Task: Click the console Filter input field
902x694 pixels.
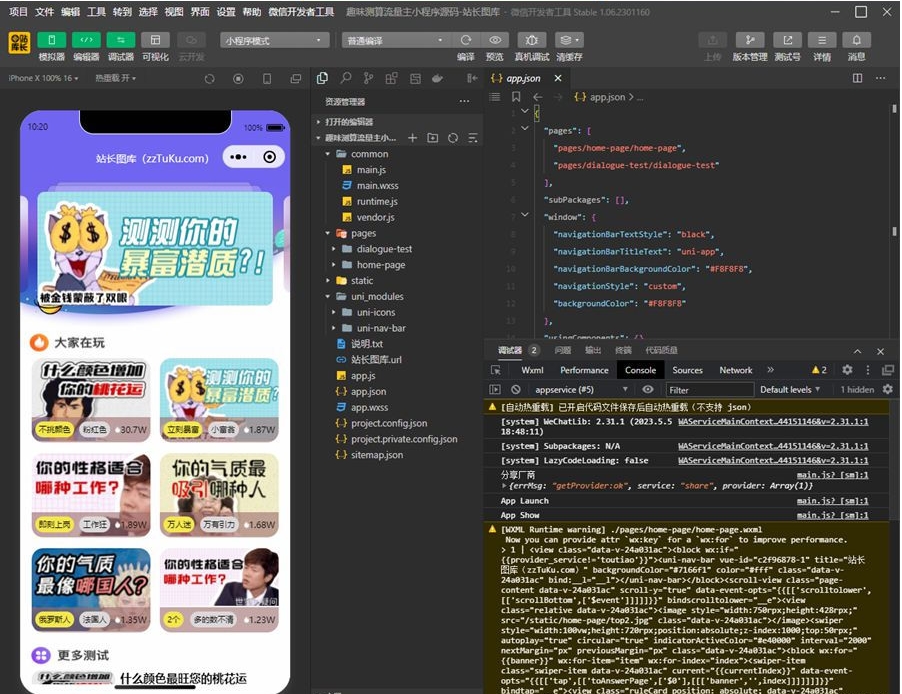Action: click(709, 390)
